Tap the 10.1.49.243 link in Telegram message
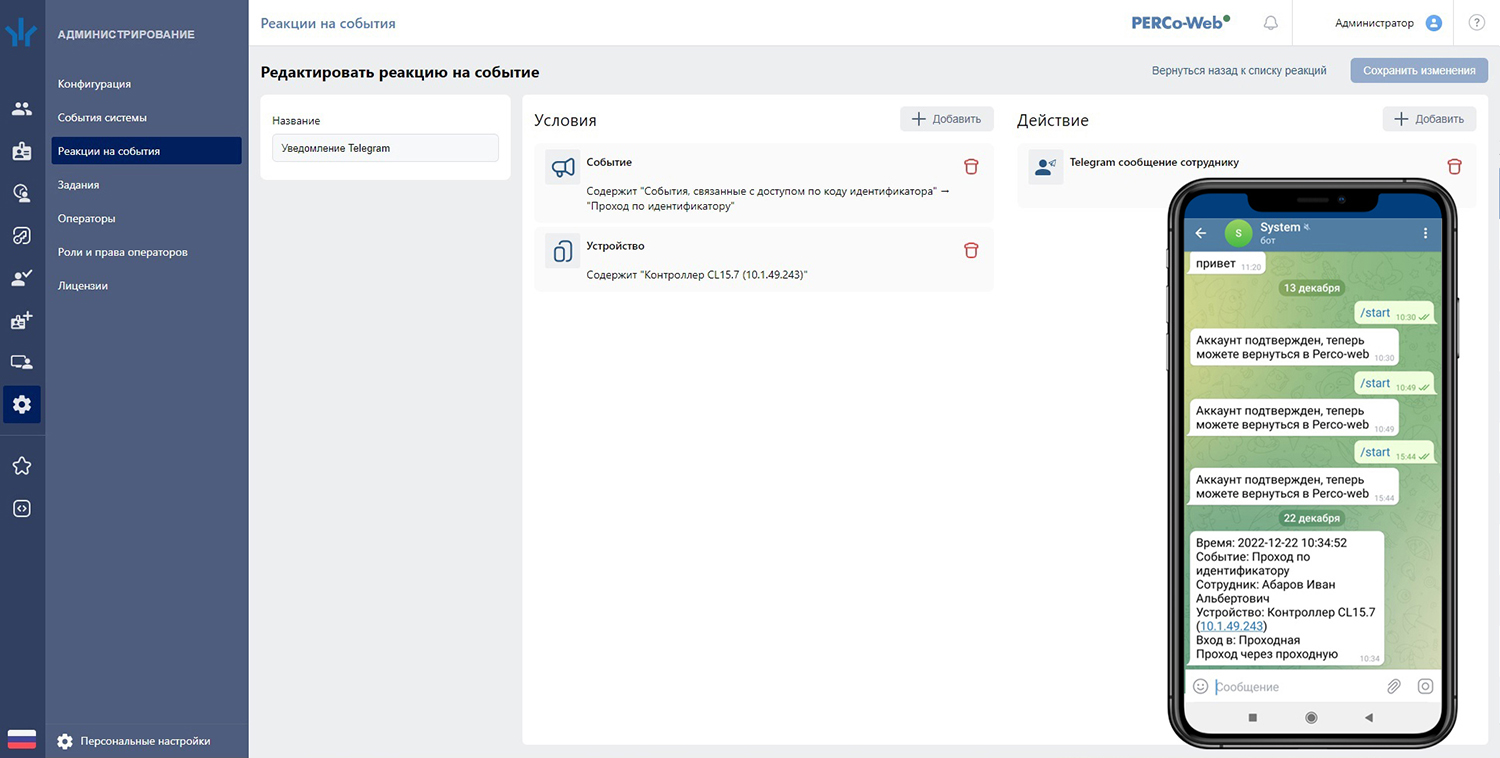Viewport: 1500px width, 758px height. coord(1232,626)
